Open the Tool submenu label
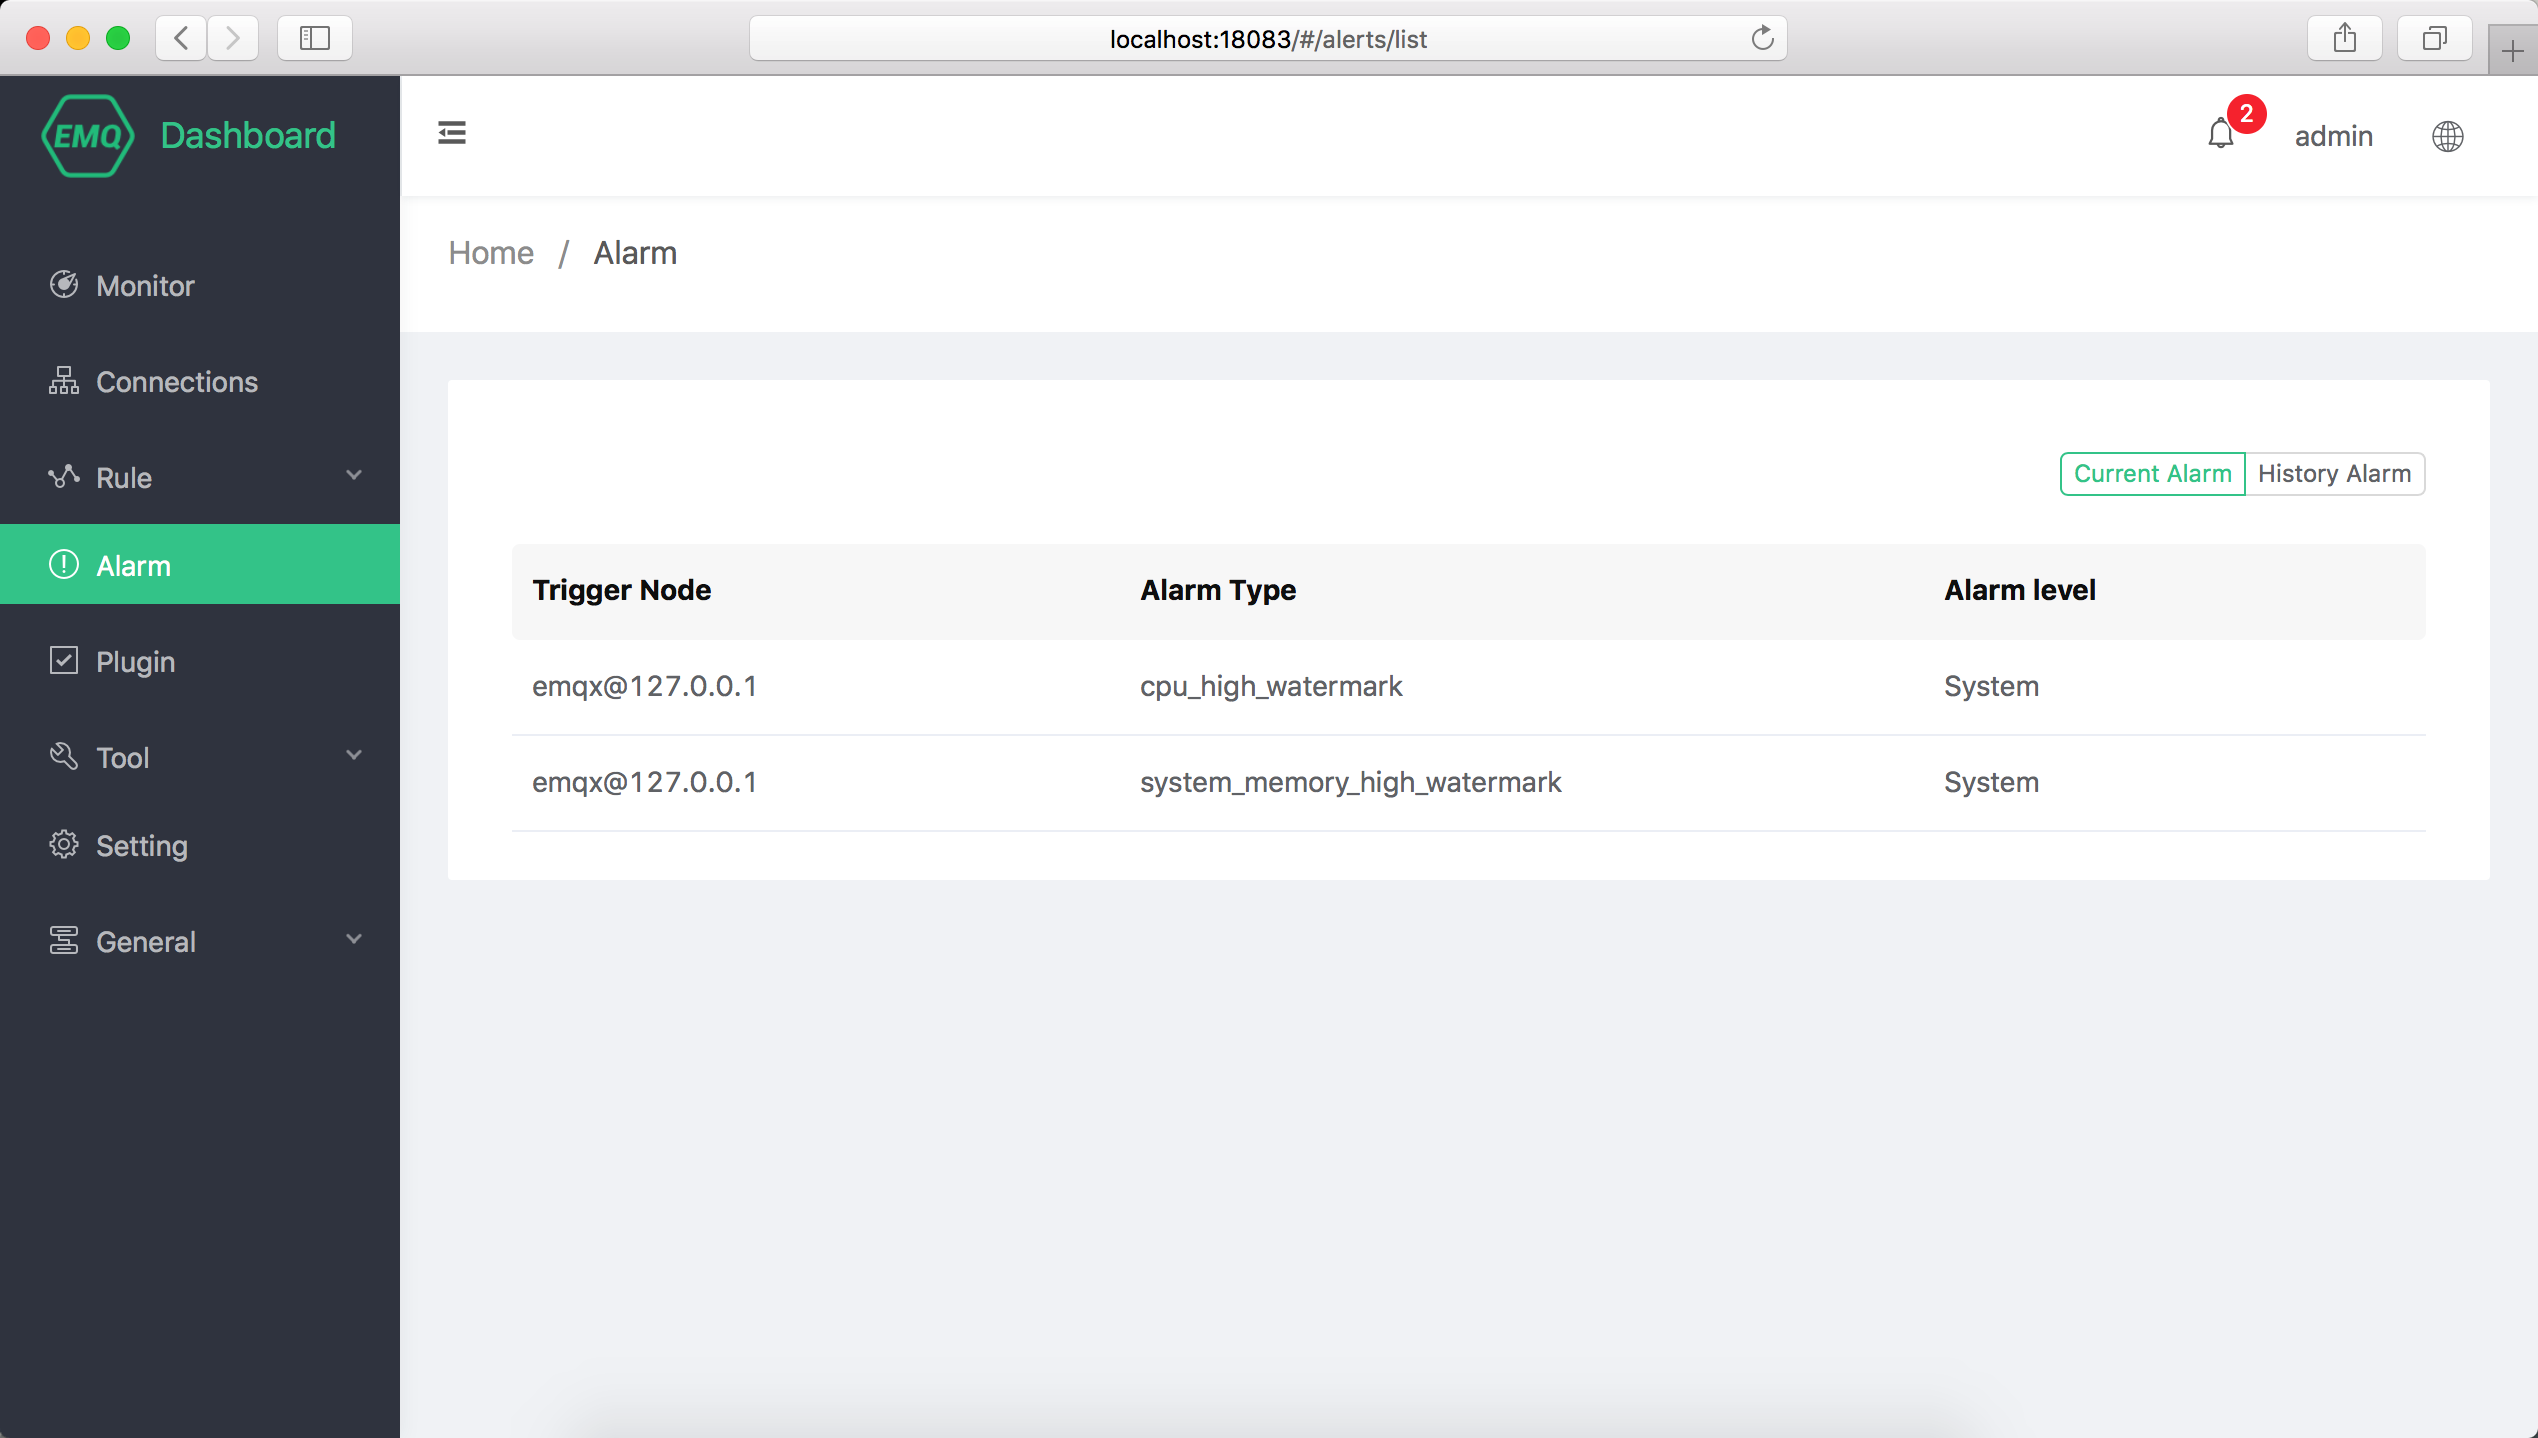The height and width of the screenshot is (1438, 2538). coord(122,758)
